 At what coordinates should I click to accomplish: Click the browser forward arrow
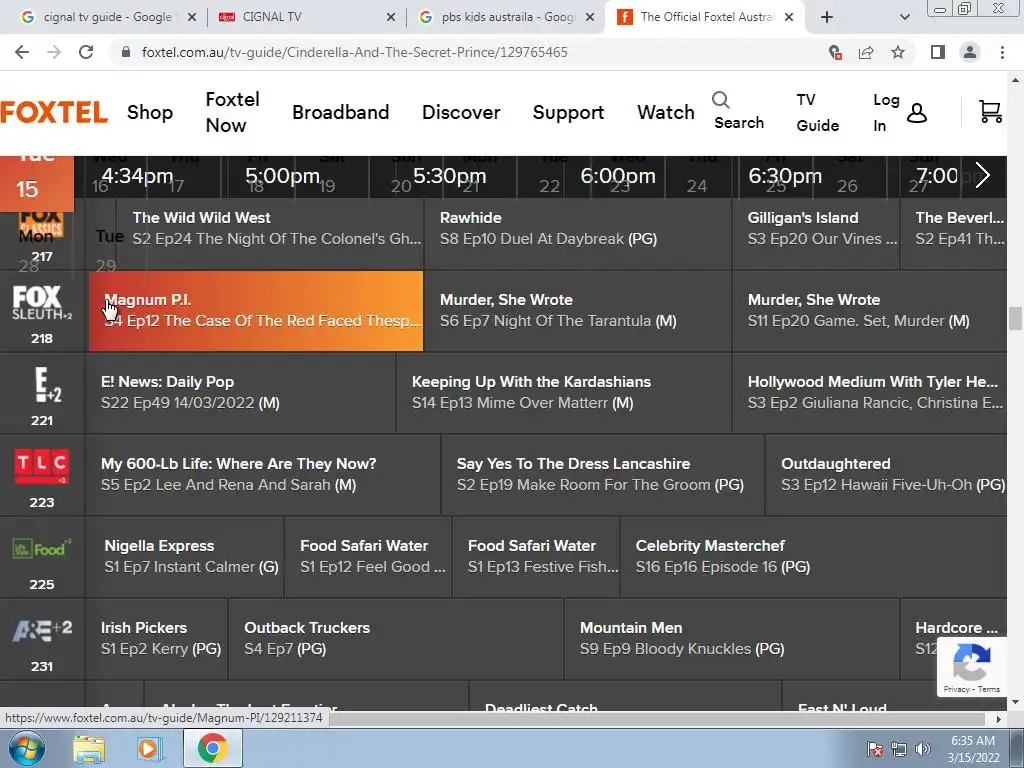point(54,52)
